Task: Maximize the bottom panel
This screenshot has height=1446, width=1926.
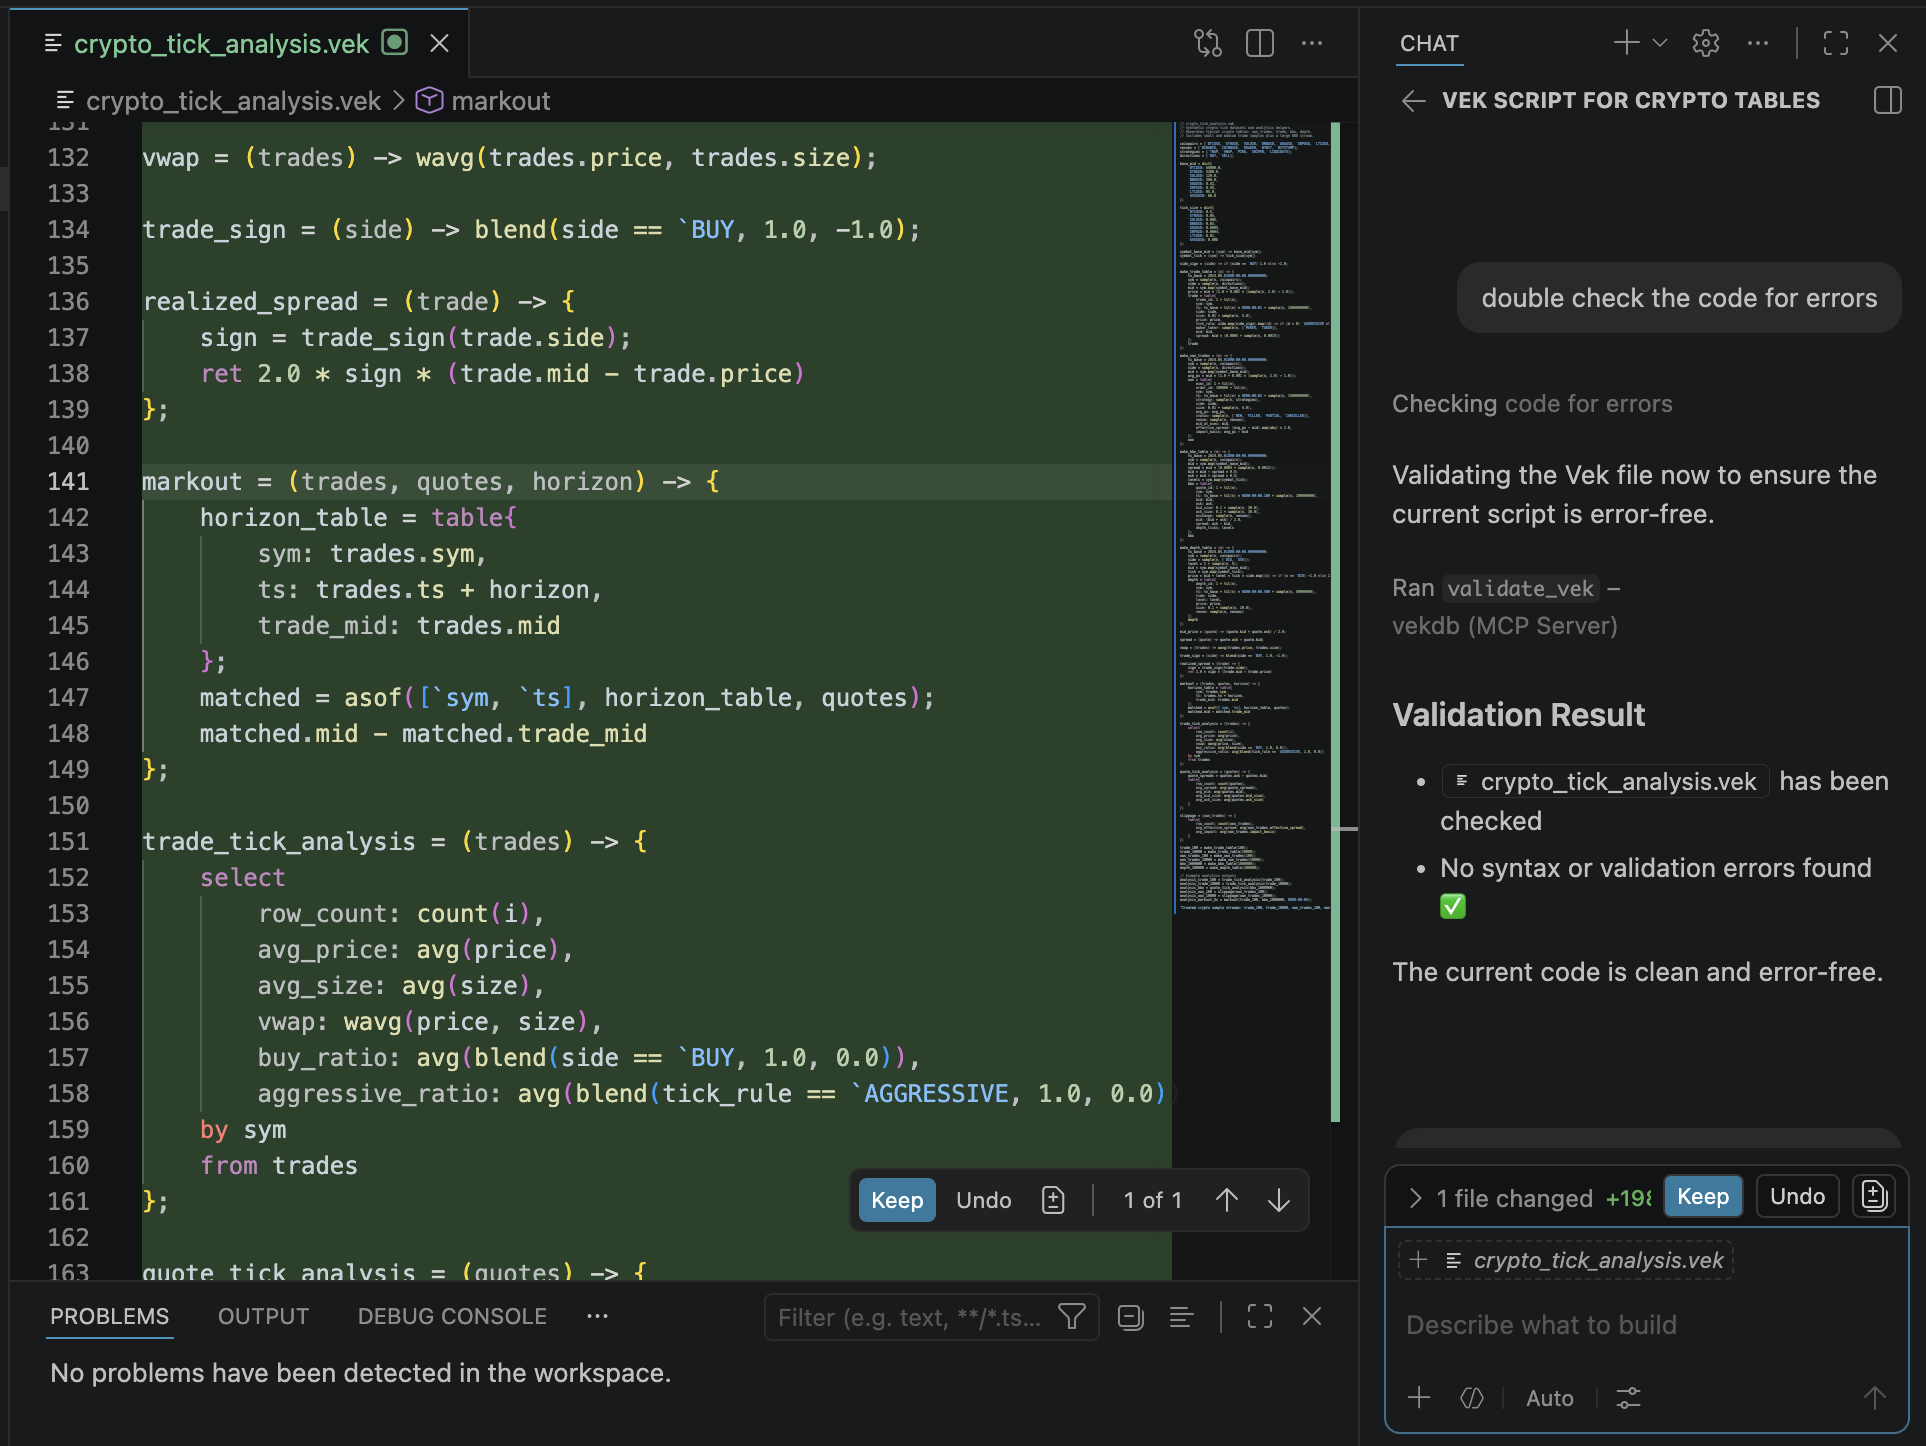Action: click(x=1260, y=1317)
